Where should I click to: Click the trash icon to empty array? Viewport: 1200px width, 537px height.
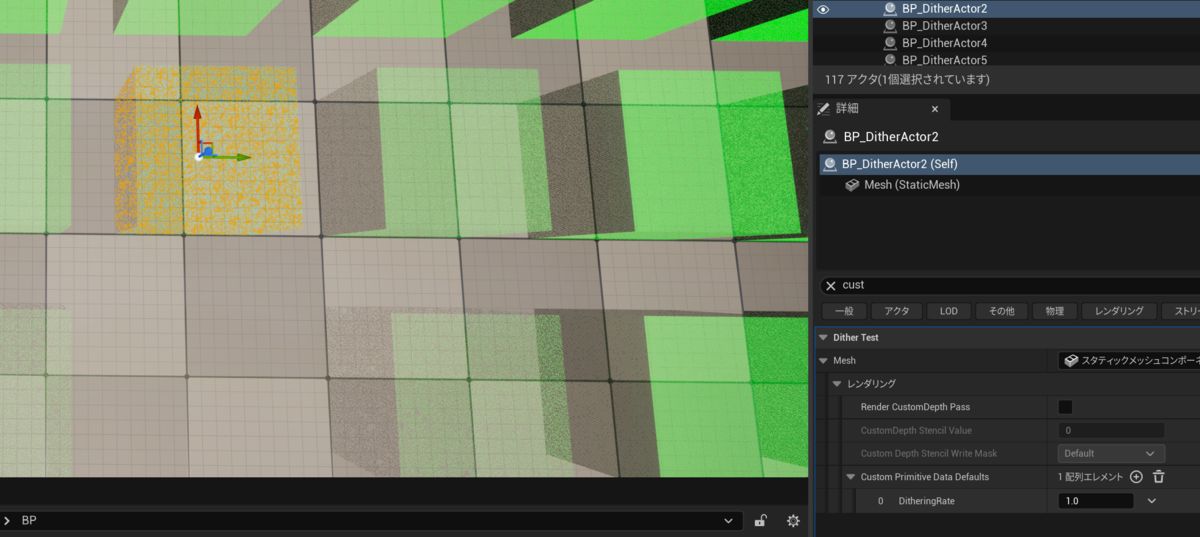tap(1158, 477)
